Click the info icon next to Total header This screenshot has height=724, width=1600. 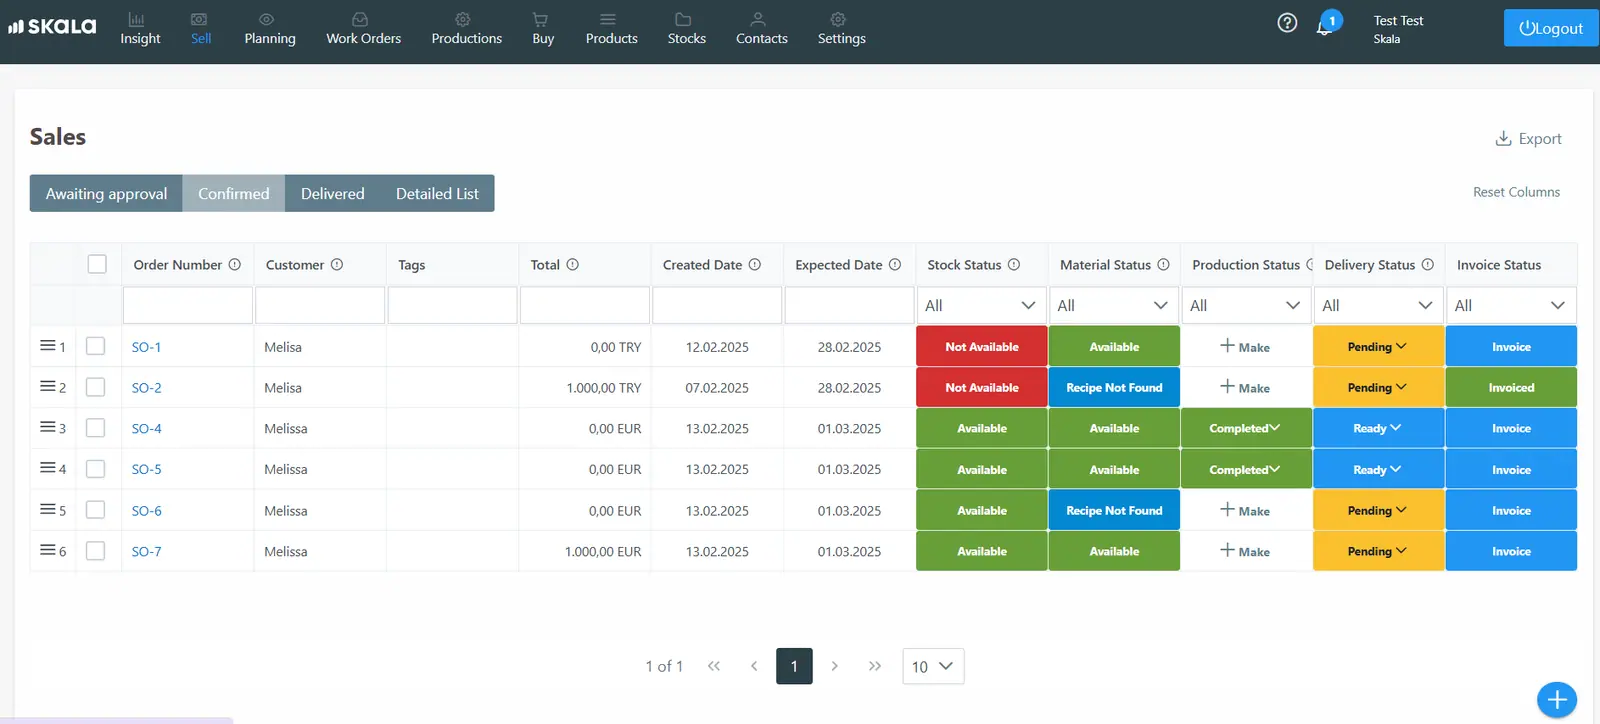573,265
